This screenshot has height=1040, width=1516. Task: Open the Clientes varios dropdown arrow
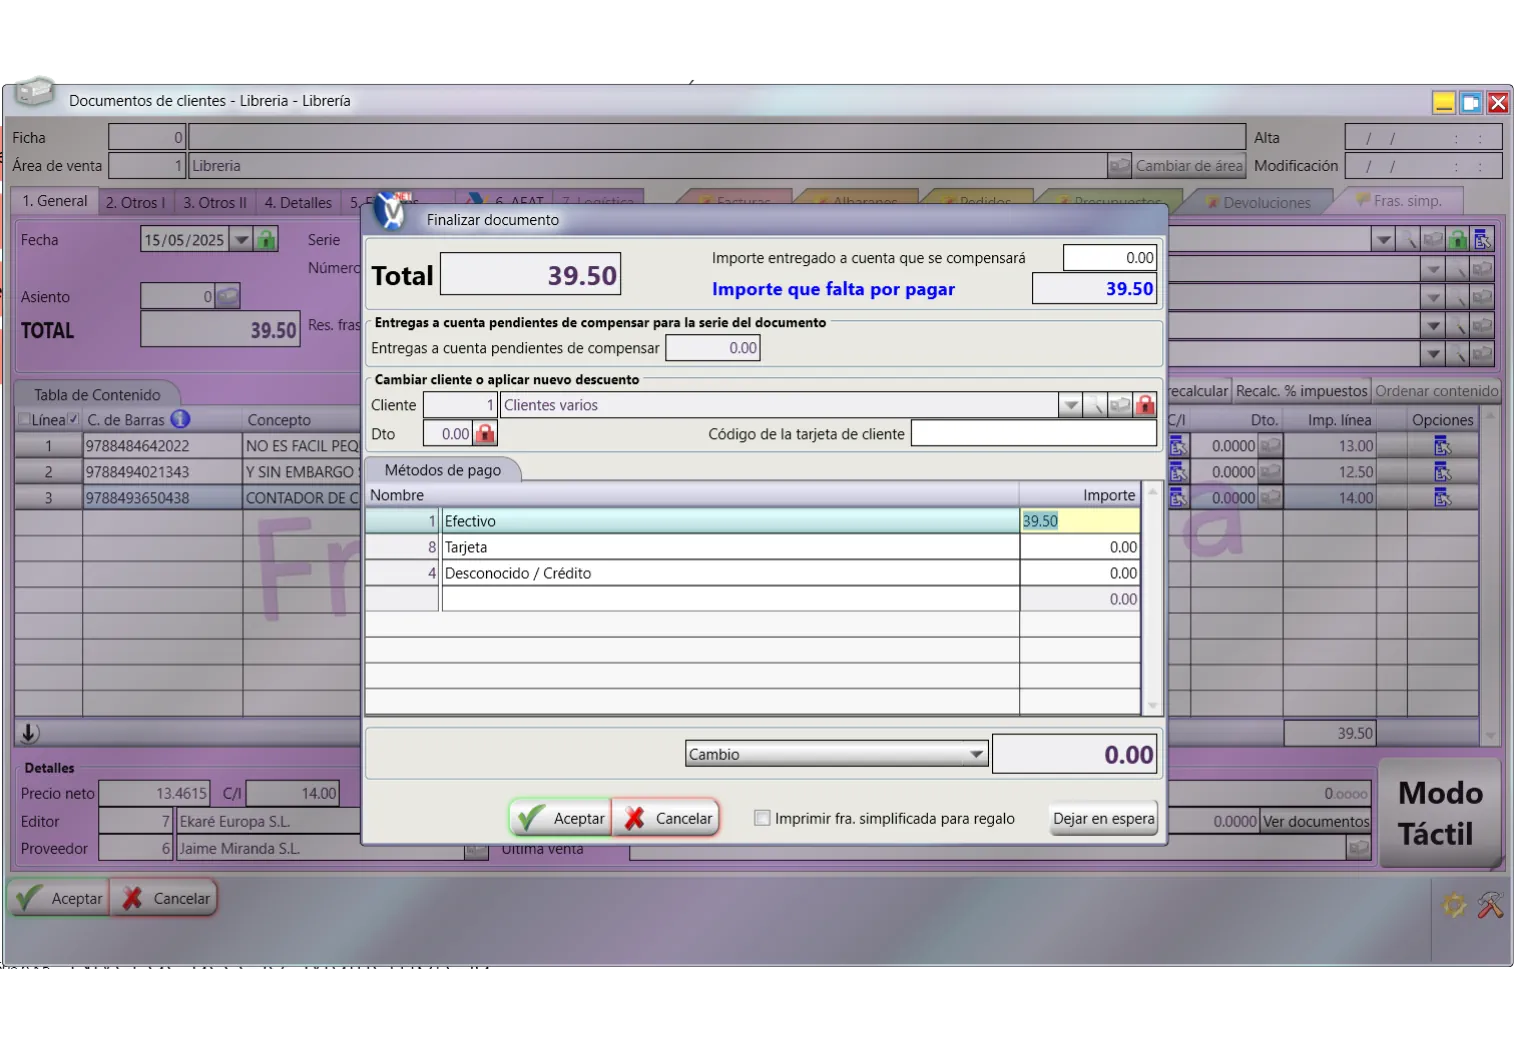pos(1070,405)
